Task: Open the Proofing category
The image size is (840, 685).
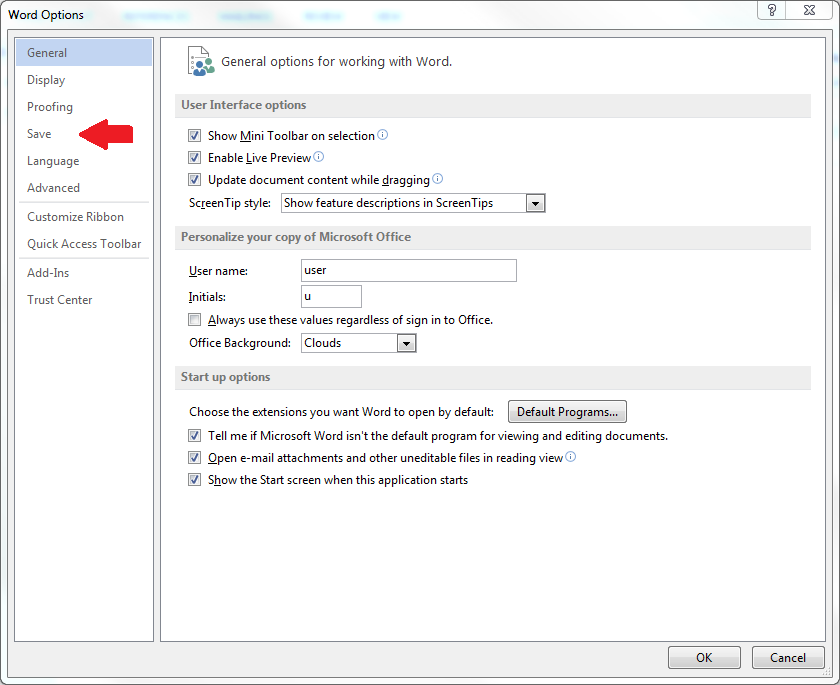Action: click(84, 107)
